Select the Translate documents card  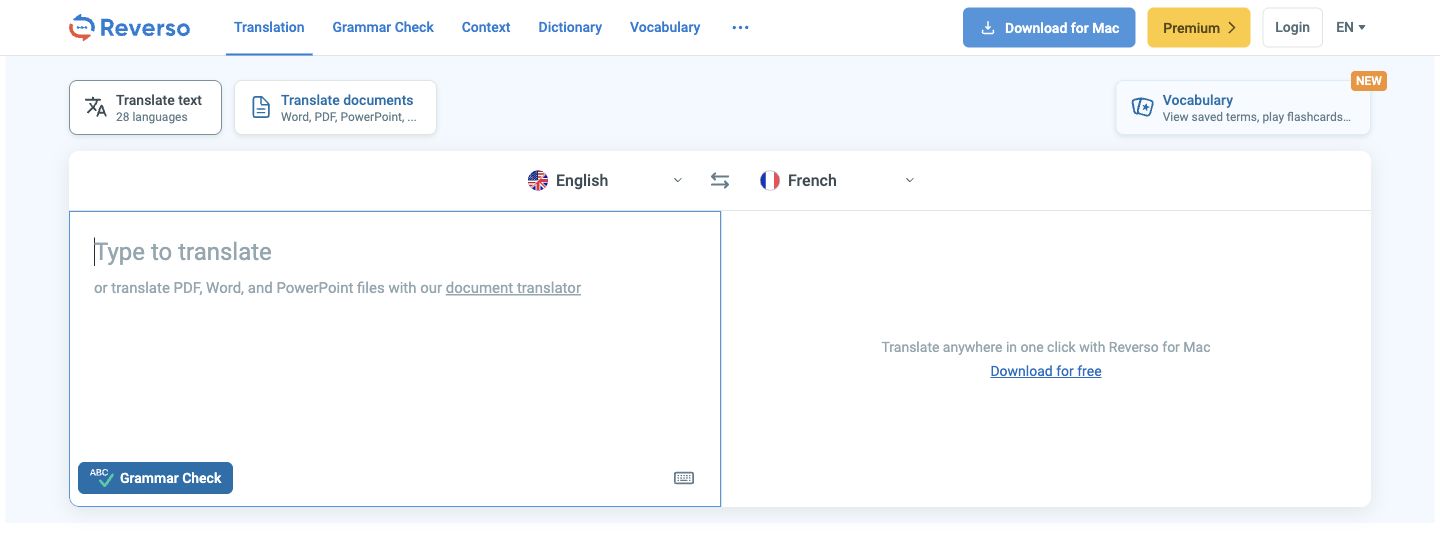(335, 108)
